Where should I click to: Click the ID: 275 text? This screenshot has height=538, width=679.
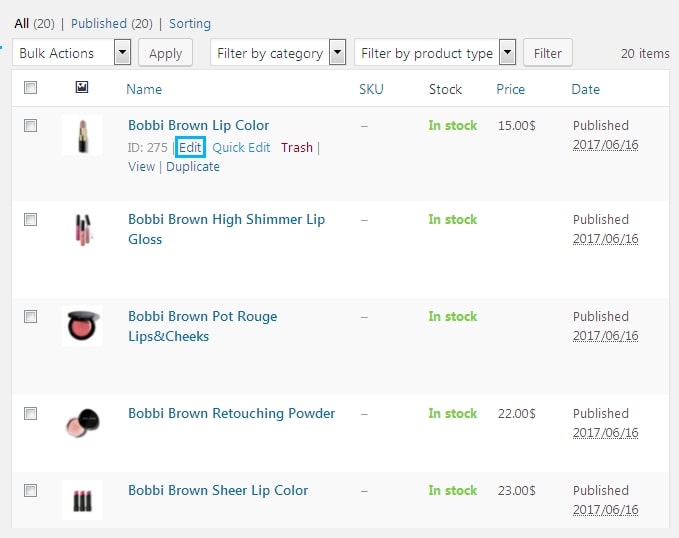(x=147, y=147)
